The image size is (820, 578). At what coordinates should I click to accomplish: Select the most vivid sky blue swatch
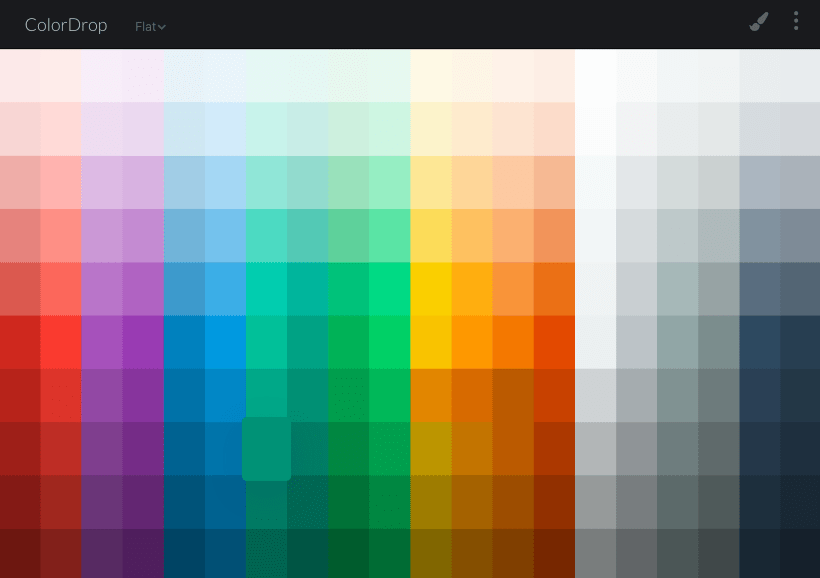[x=225, y=341]
